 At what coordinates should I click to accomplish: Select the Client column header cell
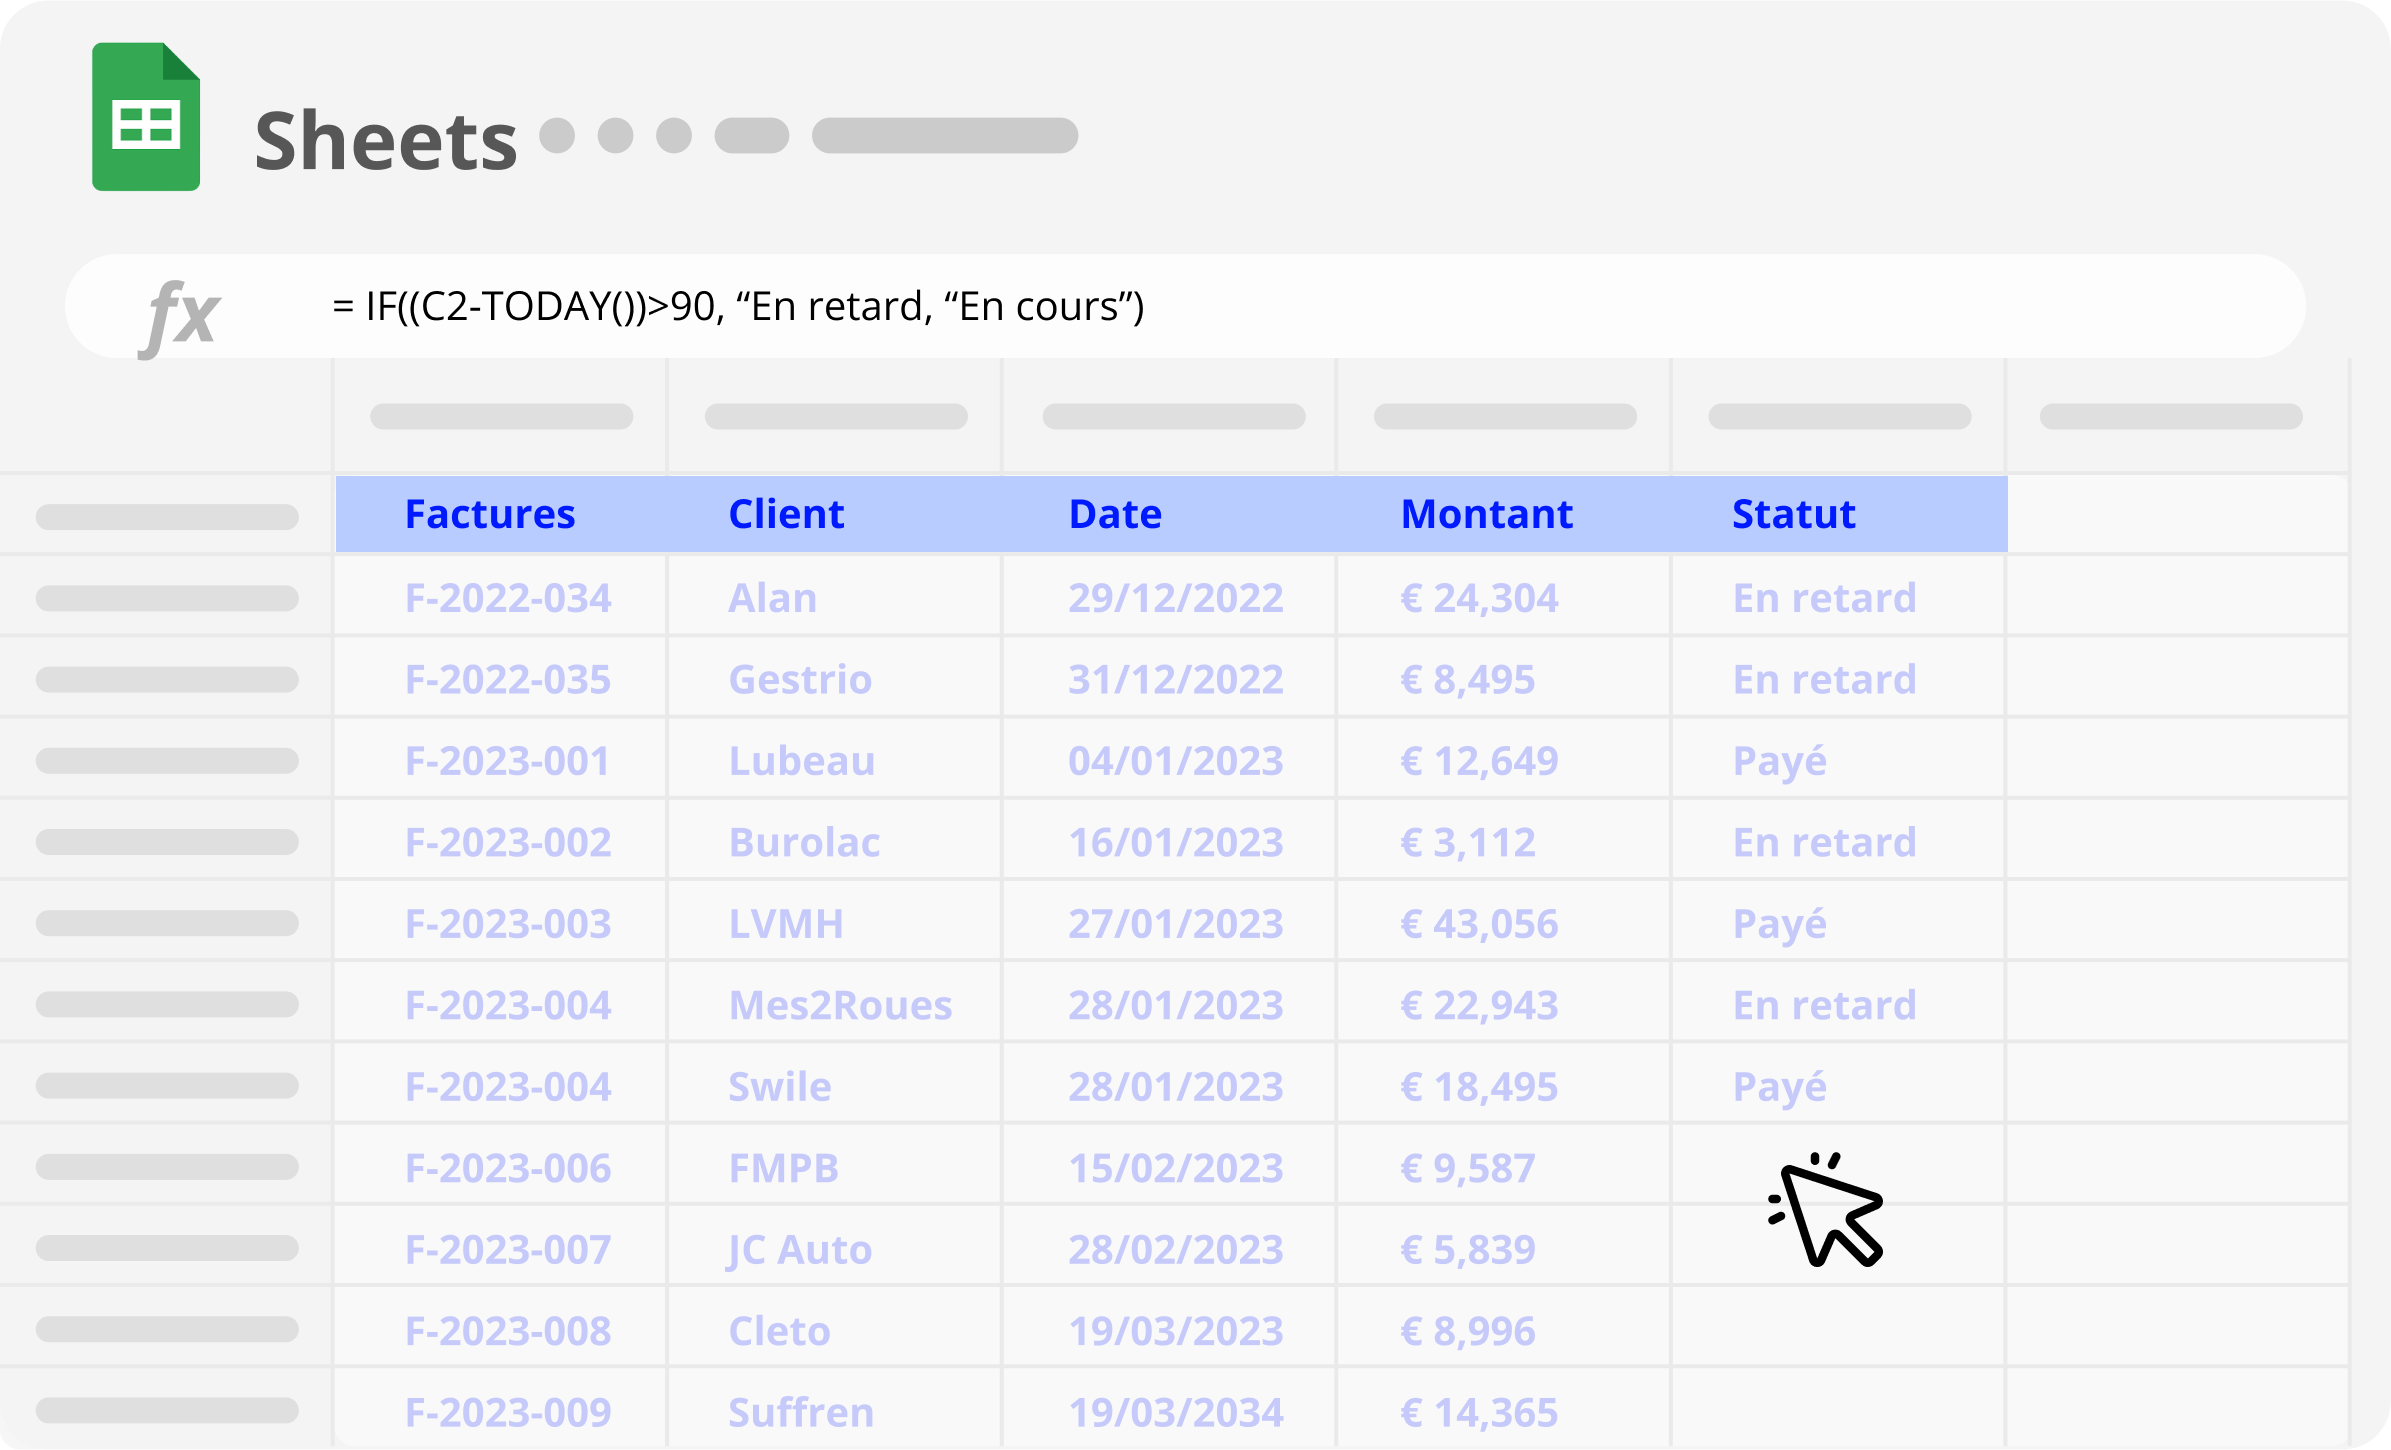786,514
